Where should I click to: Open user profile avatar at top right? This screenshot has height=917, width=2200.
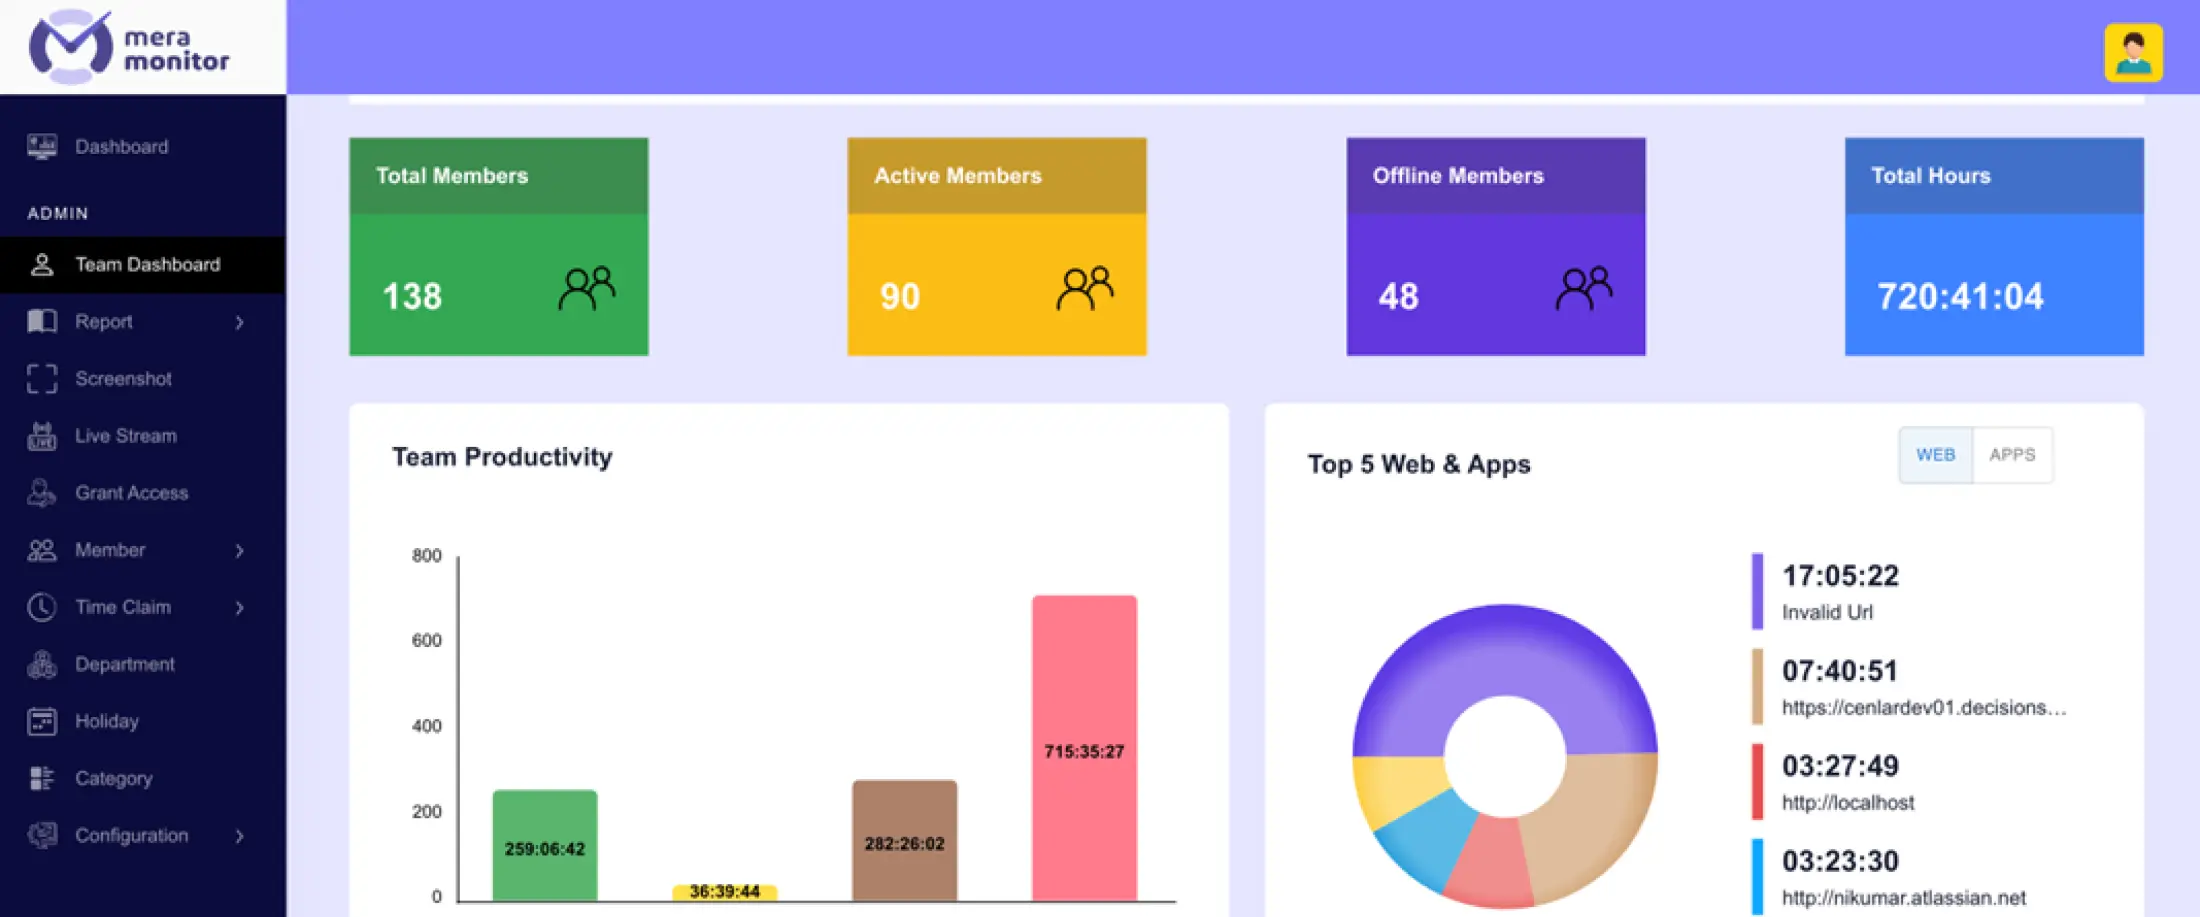pyautogui.click(x=2133, y=52)
